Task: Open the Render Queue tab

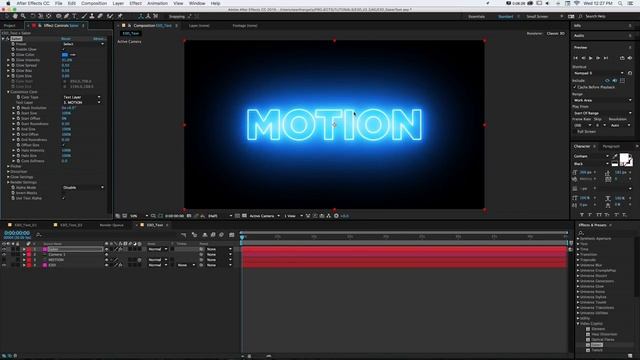Action: 111,225
